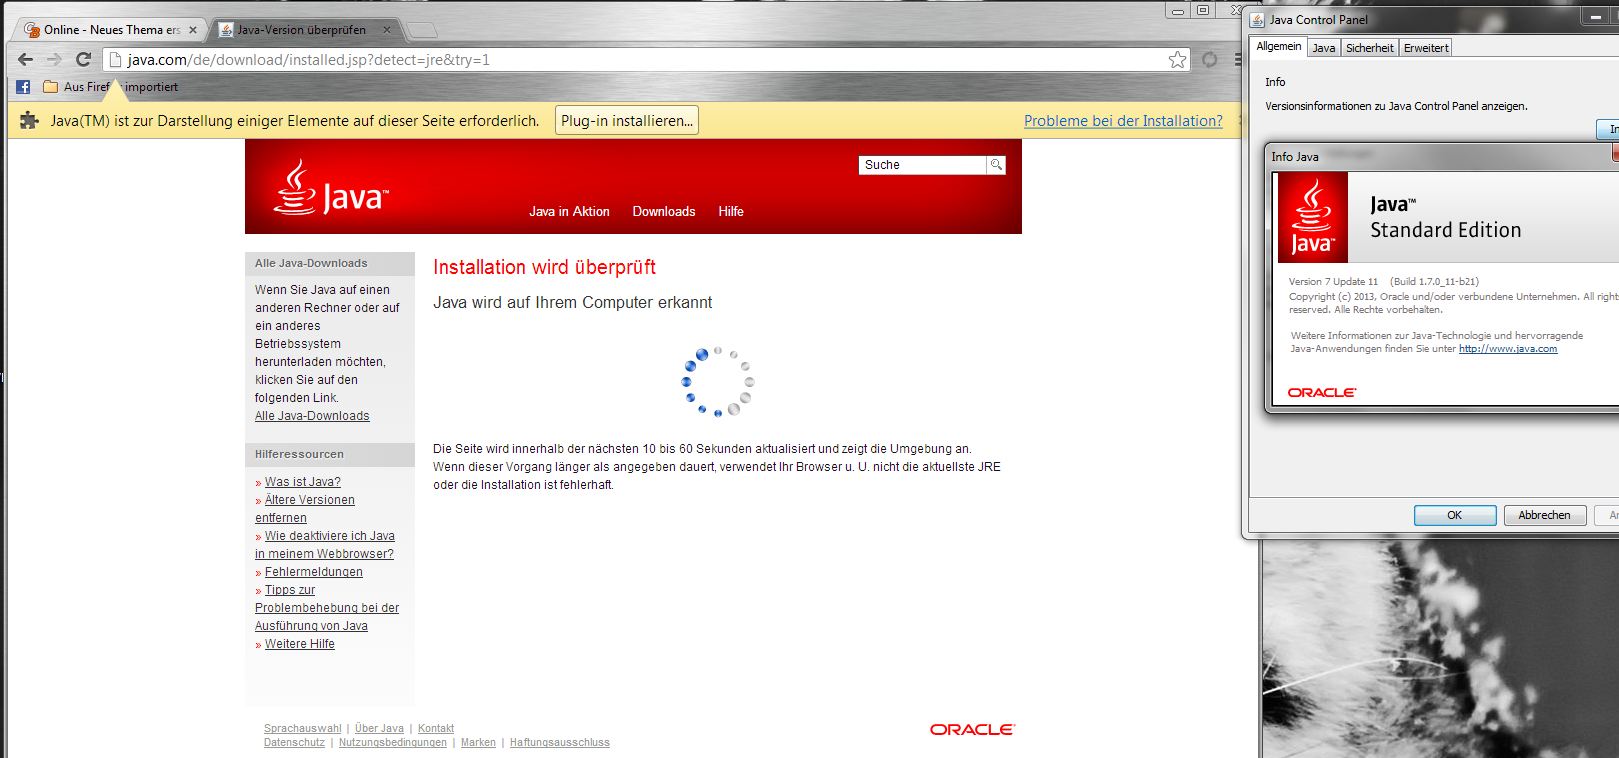The width and height of the screenshot is (1619, 758).
Task: Open the Sprachauswahl footer link
Action: coord(302,729)
